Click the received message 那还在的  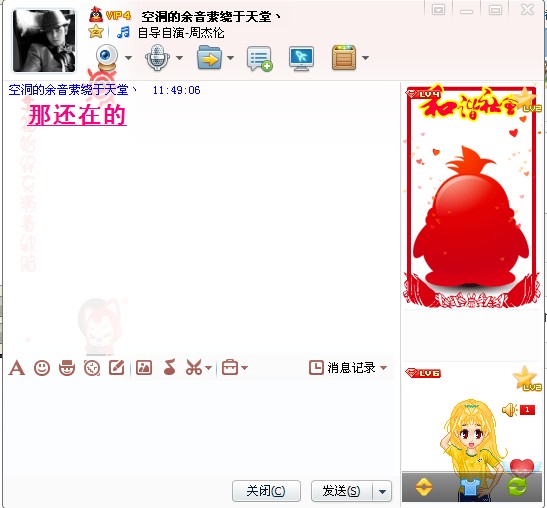click(77, 115)
